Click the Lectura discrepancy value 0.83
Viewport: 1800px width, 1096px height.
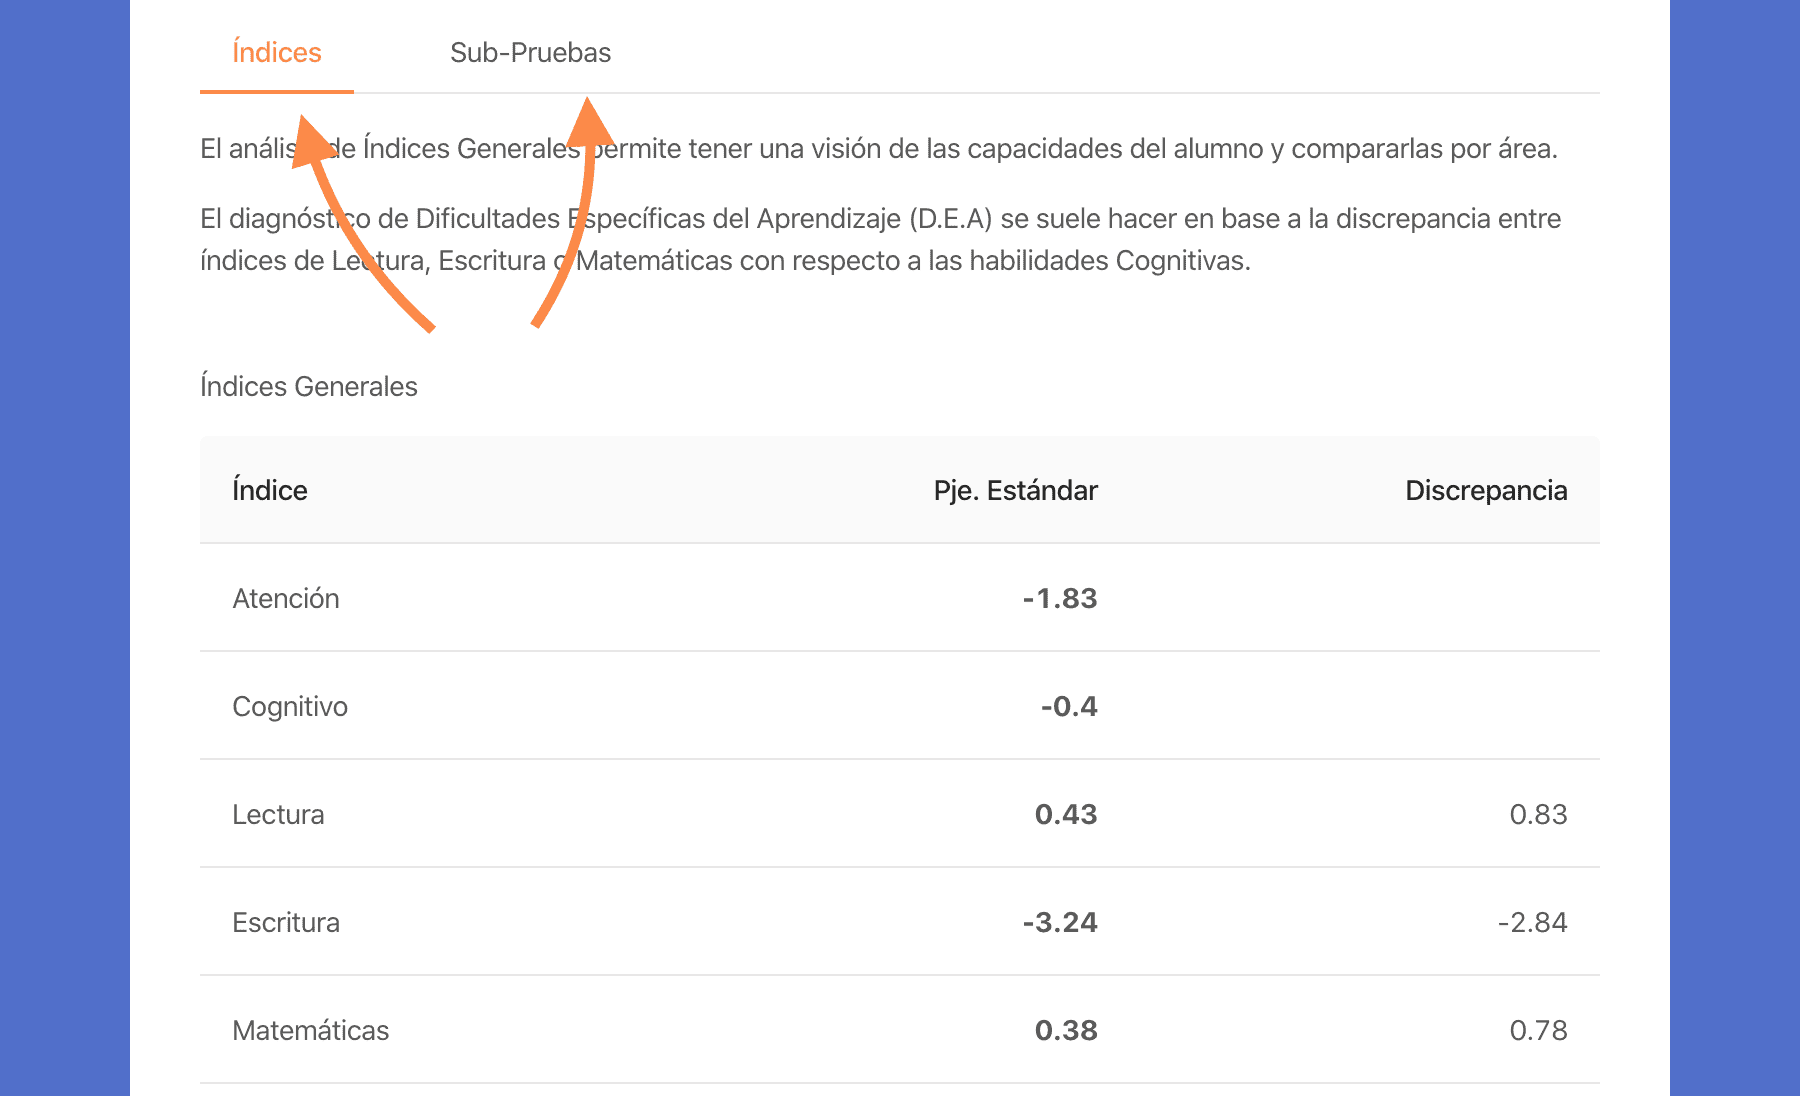tap(1538, 814)
